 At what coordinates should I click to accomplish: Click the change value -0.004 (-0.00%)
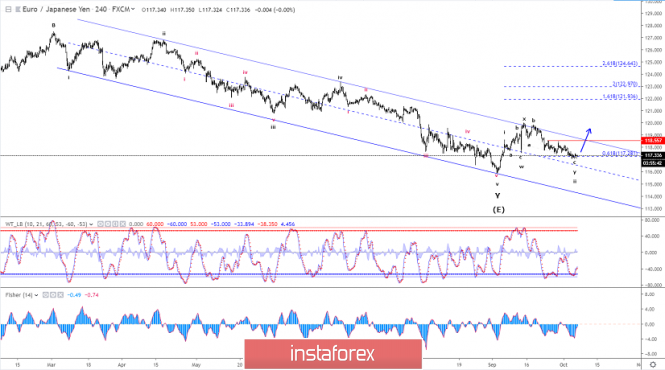275,10
